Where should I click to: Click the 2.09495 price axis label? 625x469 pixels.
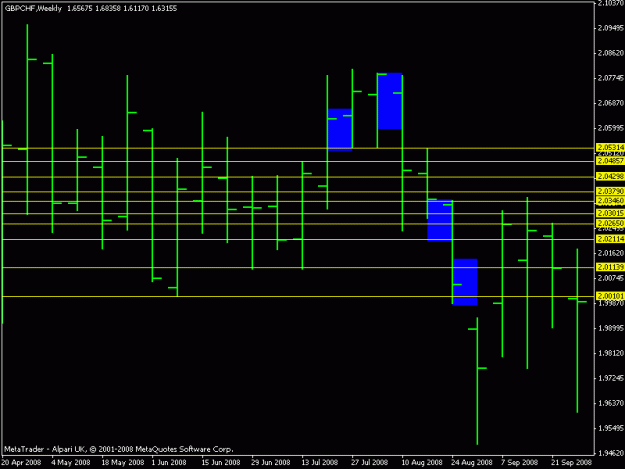pyautogui.click(x=611, y=28)
